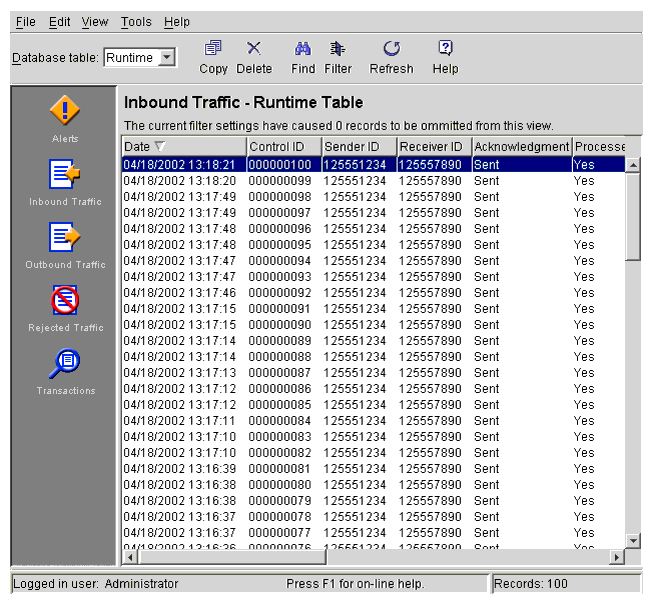Select row with Control ID 000000085

(374, 404)
